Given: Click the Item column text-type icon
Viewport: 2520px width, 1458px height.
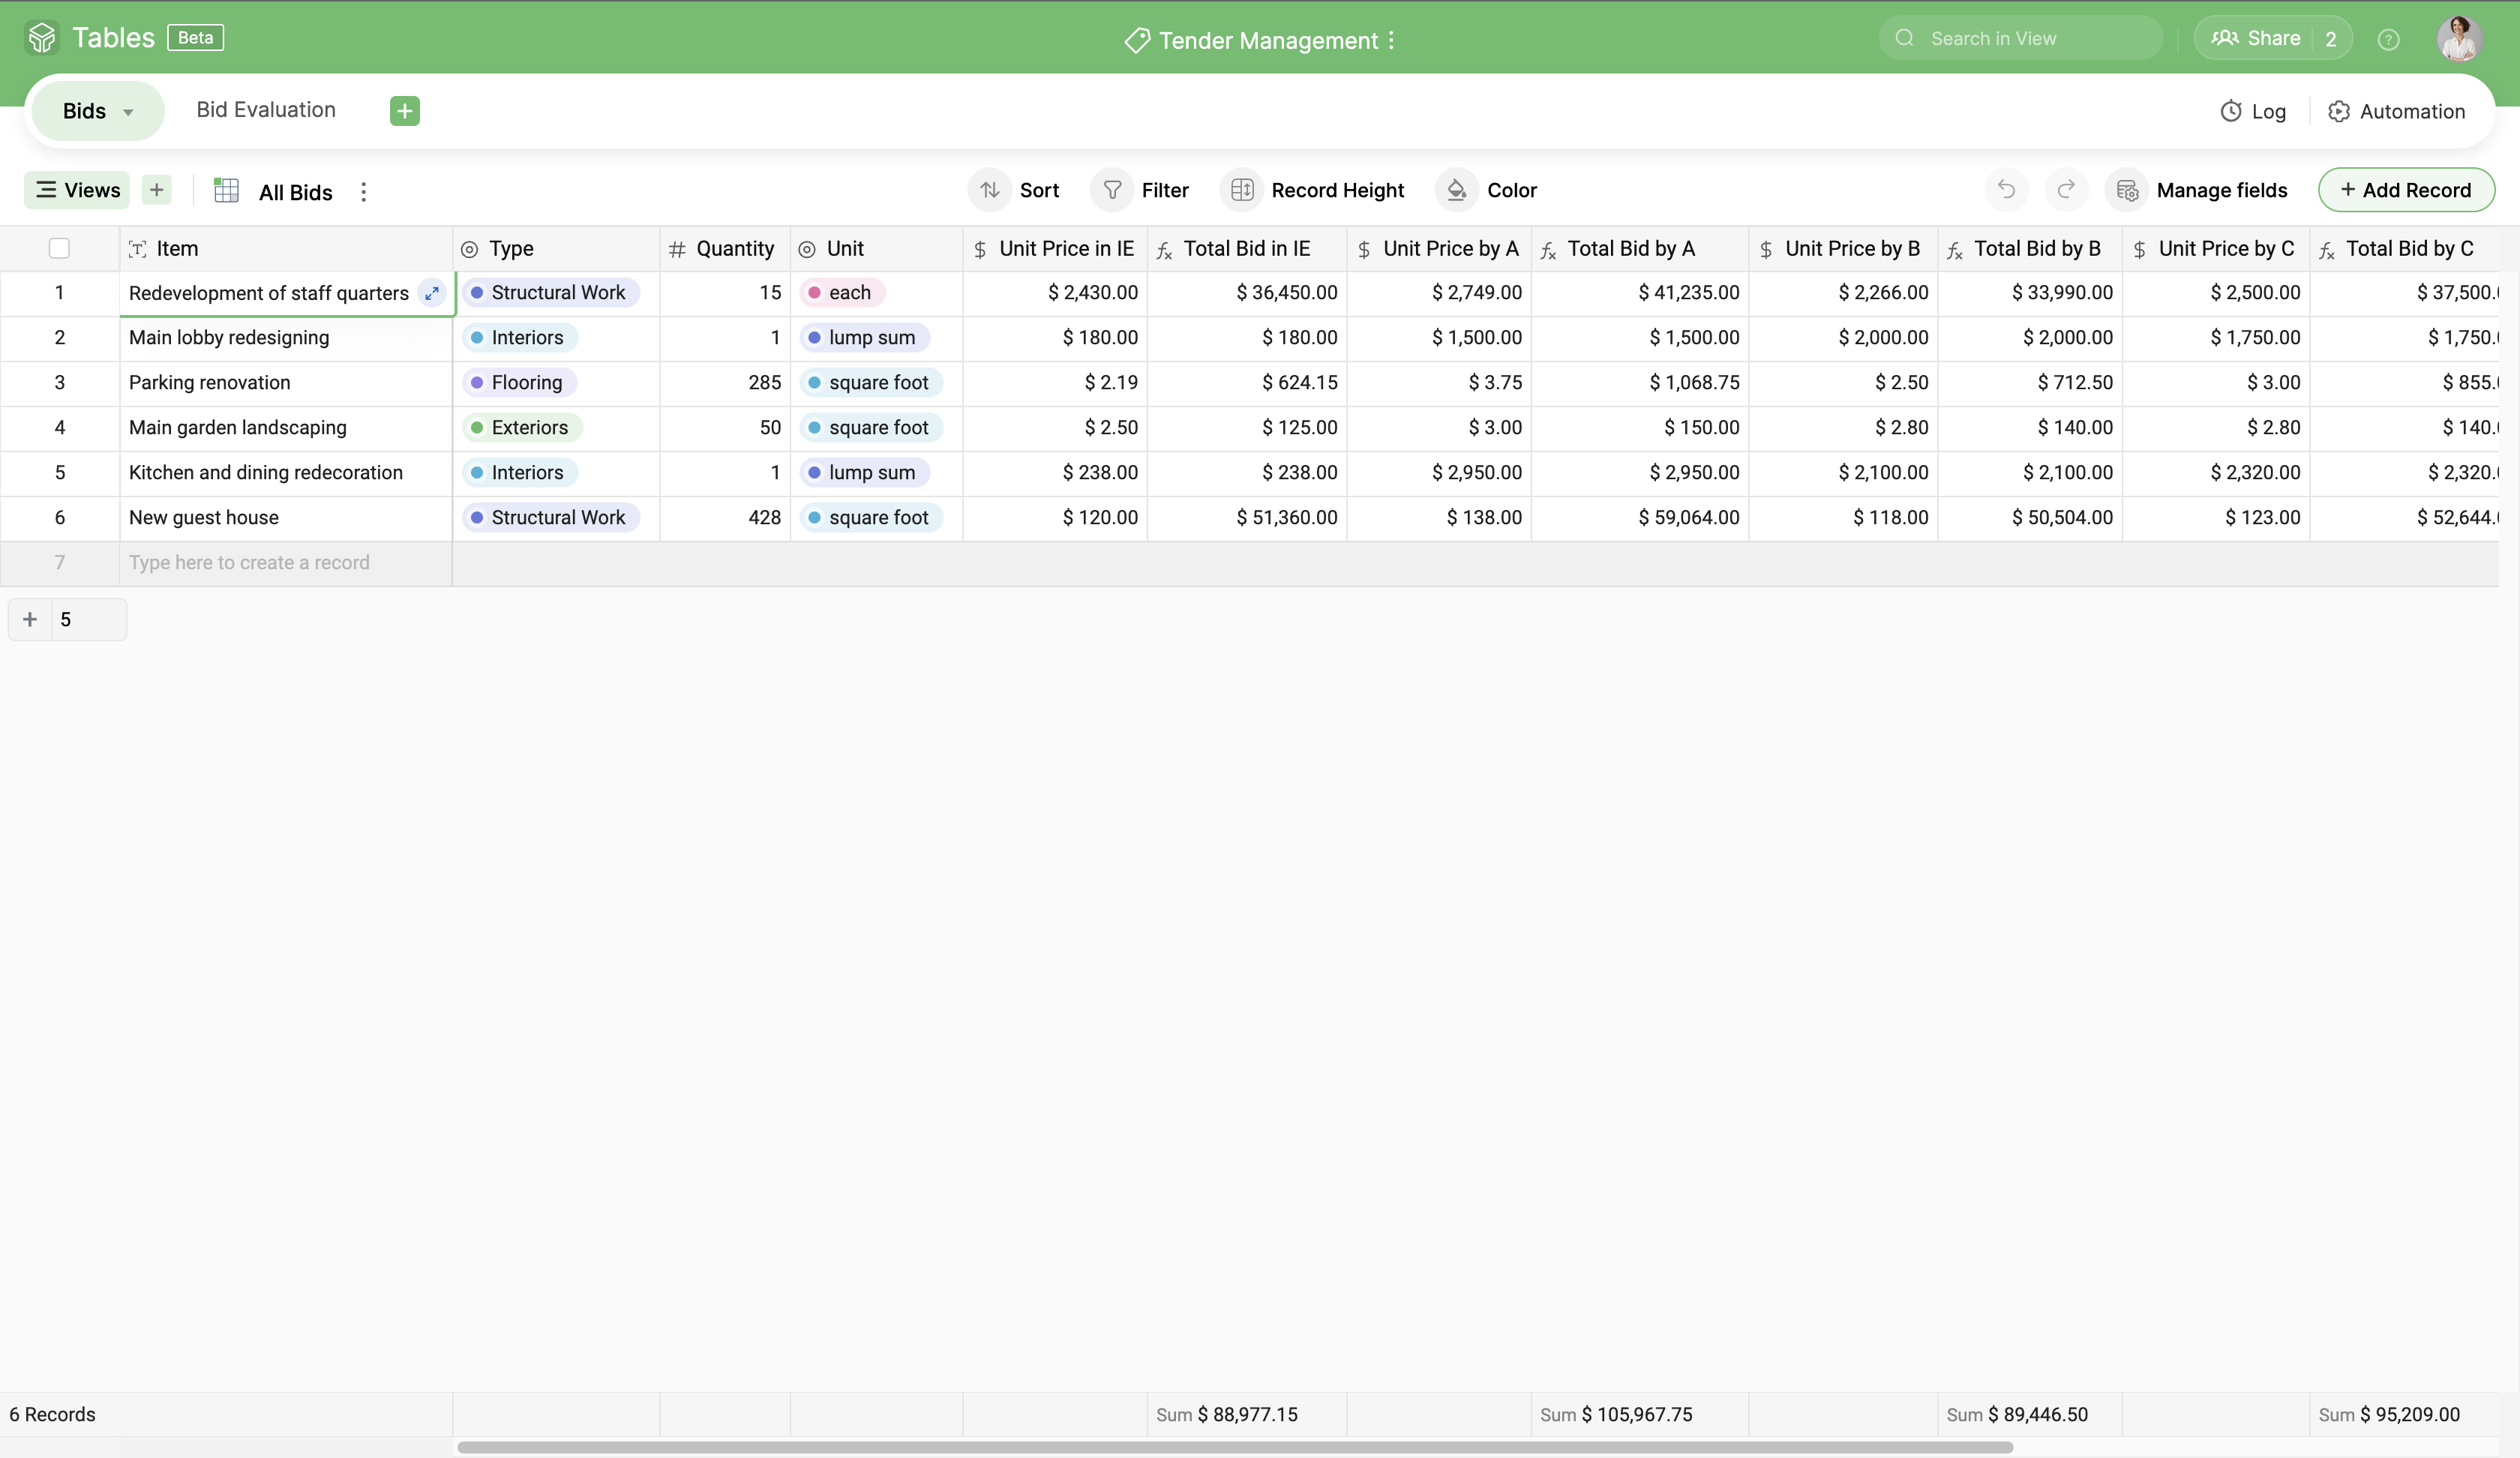Looking at the screenshot, I should [x=138, y=249].
